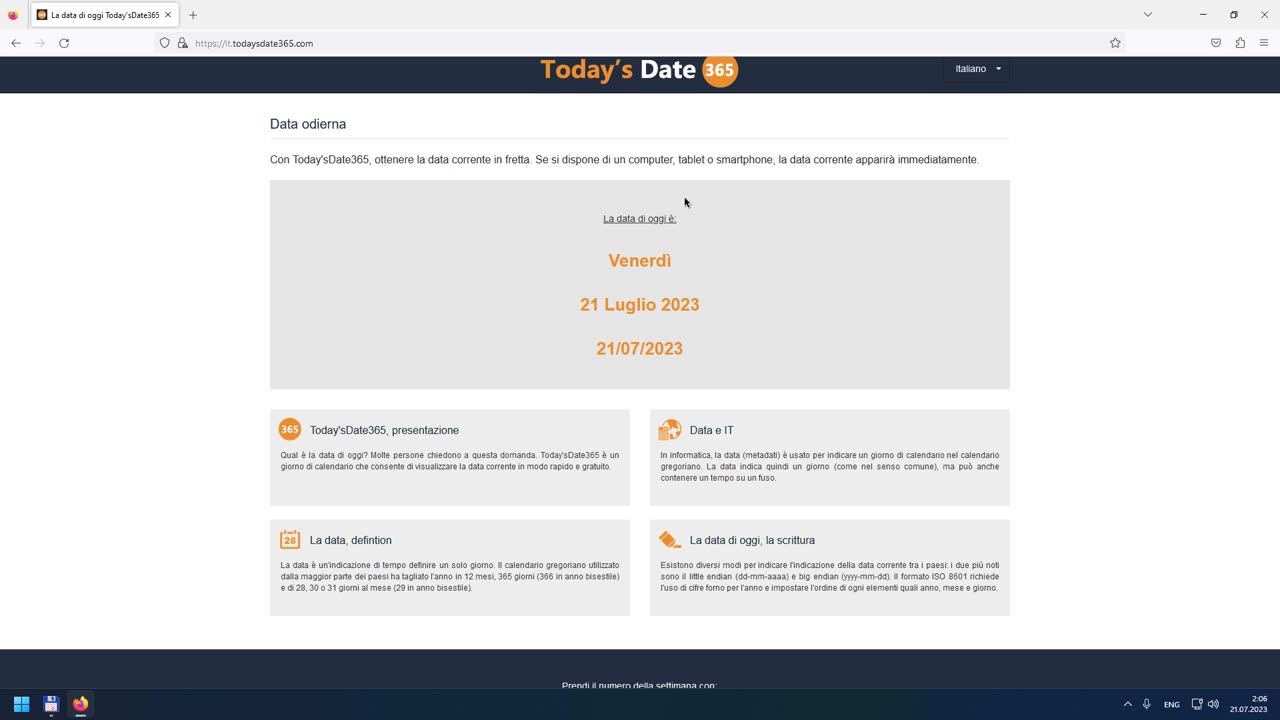Click the Today'sDate365, presentazione title
Screen dimensions: 1280x720
coord(384,430)
